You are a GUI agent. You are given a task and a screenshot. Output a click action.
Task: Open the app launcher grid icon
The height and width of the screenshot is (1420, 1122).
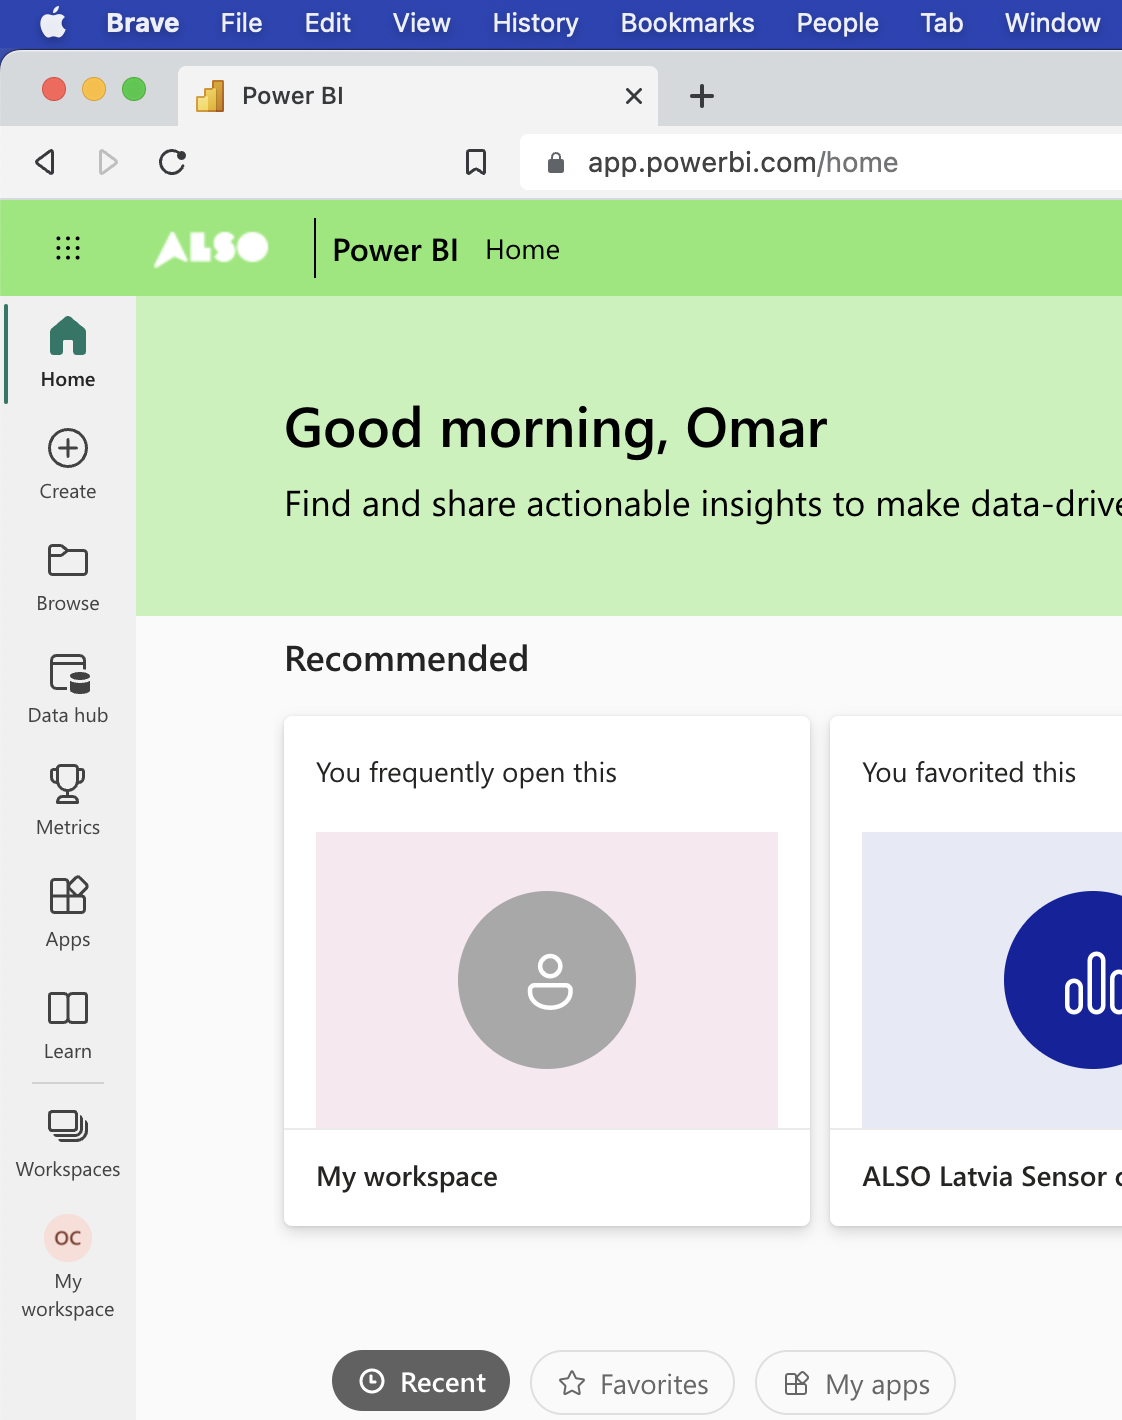(x=67, y=248)
